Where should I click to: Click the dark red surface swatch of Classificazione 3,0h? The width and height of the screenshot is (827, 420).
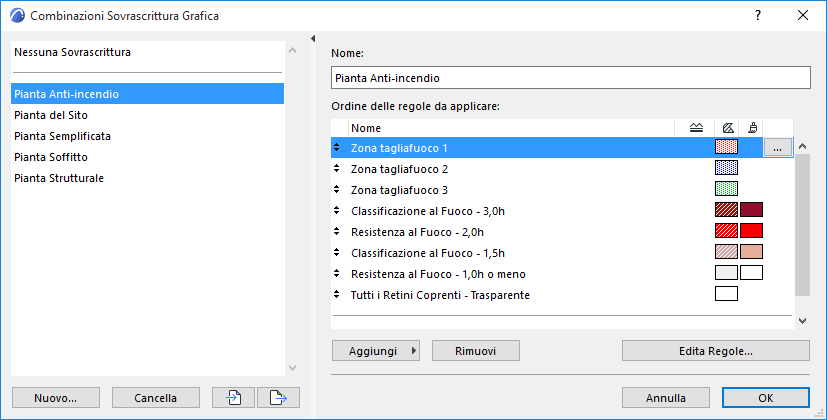coord(751,210)
